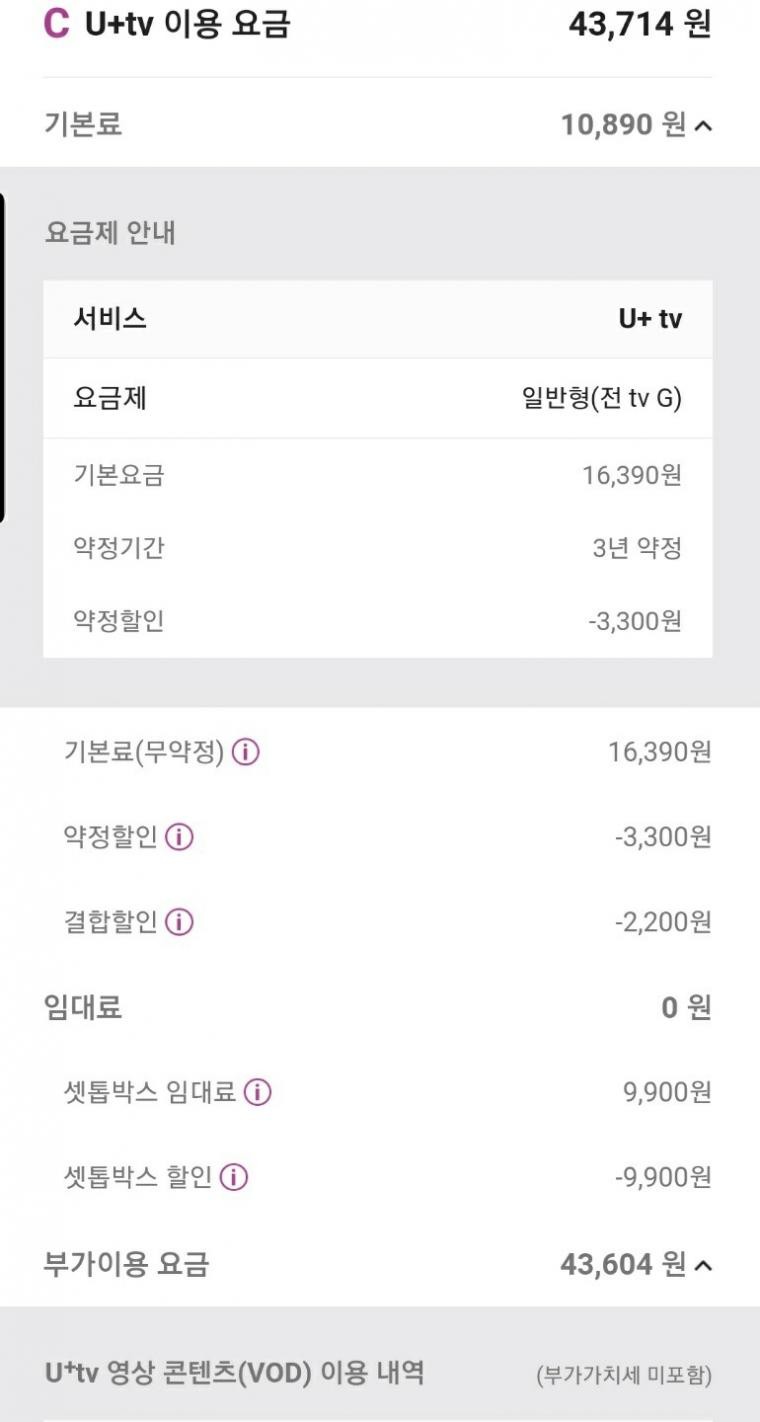760x1422 pixels.
Task: Tap the 임대료 0원 row
Action: click(x=378, y=1007)
